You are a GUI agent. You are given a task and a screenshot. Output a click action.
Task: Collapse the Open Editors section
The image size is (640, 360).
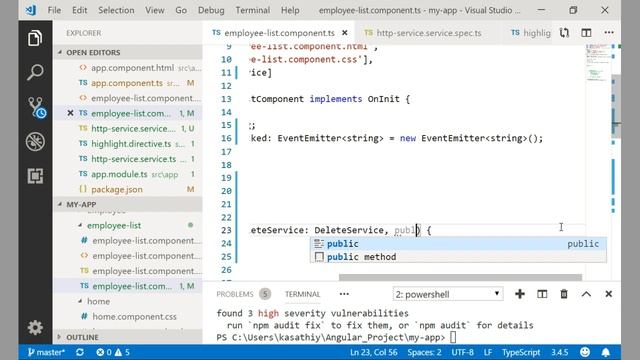(x=128, y=52)
